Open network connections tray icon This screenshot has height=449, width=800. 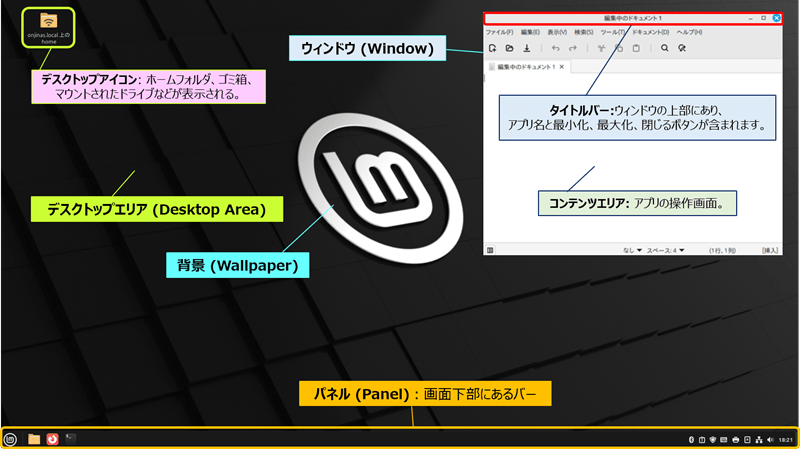(759, 440)
